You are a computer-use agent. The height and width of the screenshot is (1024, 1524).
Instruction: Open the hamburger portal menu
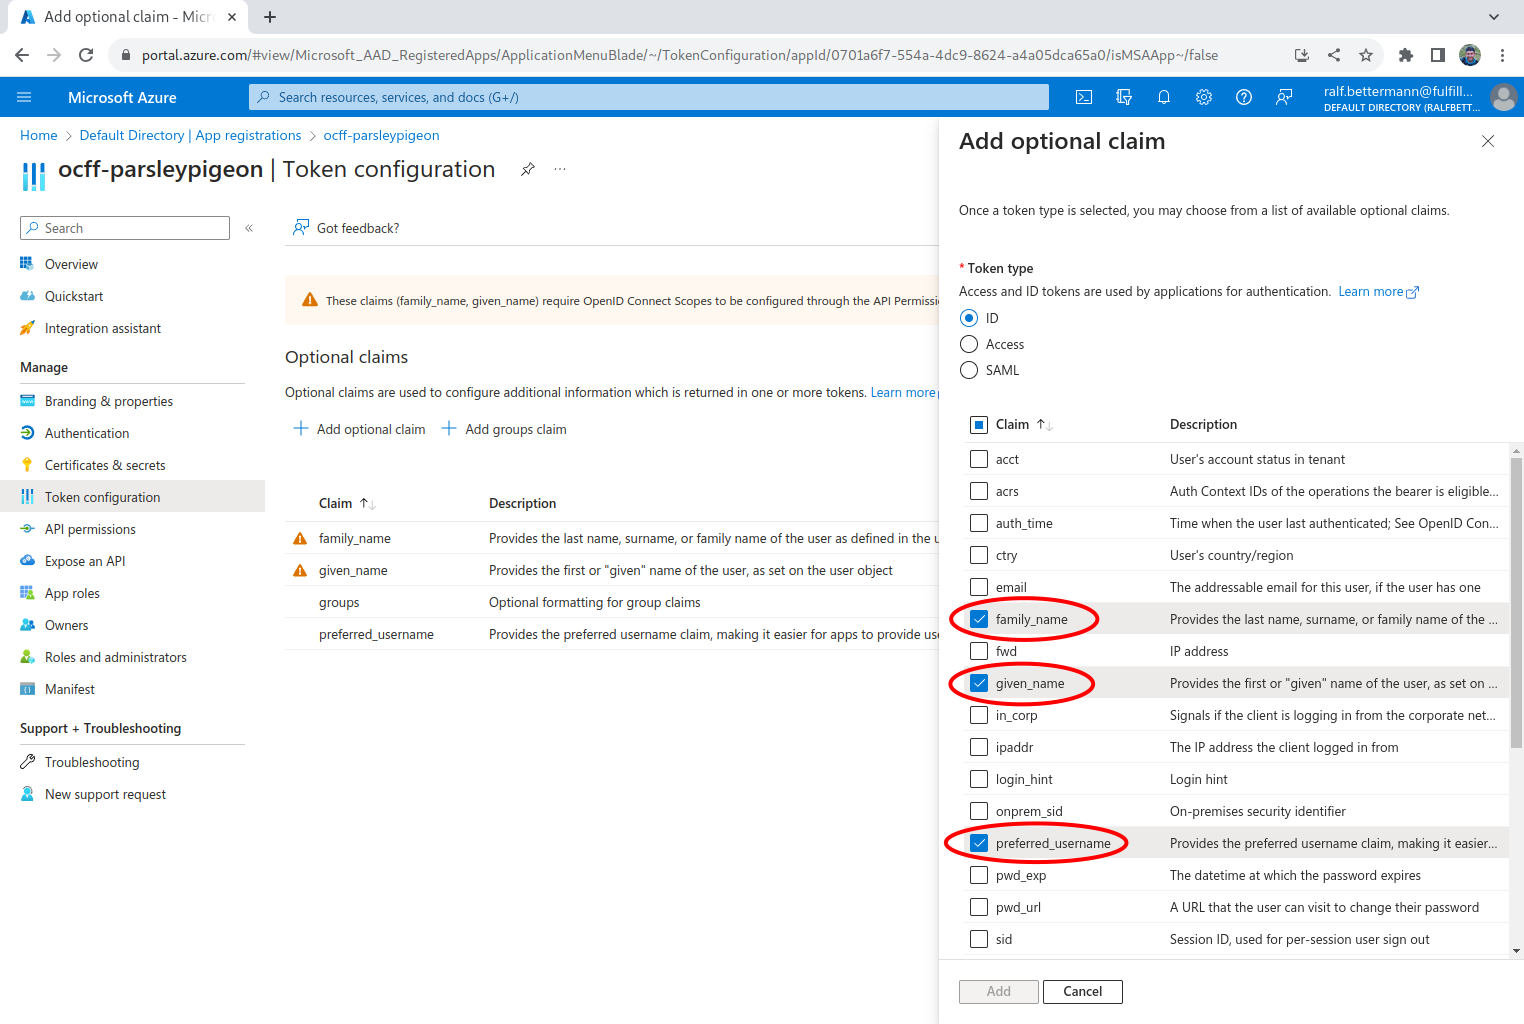pyautogui.click(x=24, y=97)
